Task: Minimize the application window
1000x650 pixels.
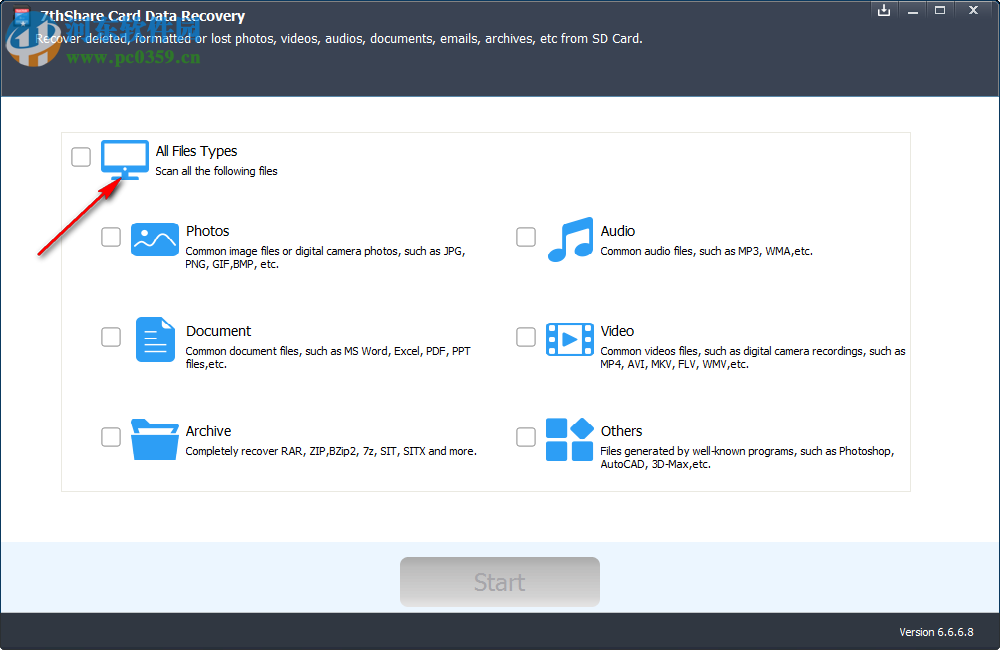Action: tap(913, 10)
